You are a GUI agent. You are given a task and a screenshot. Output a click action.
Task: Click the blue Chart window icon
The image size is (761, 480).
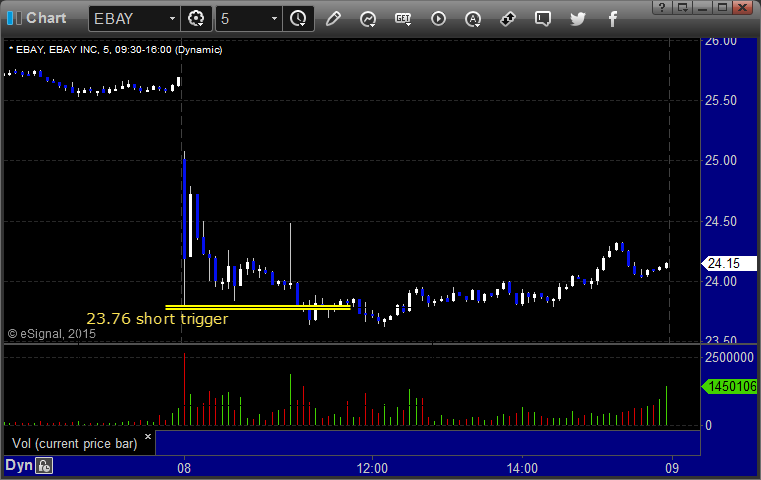[14, 18]
